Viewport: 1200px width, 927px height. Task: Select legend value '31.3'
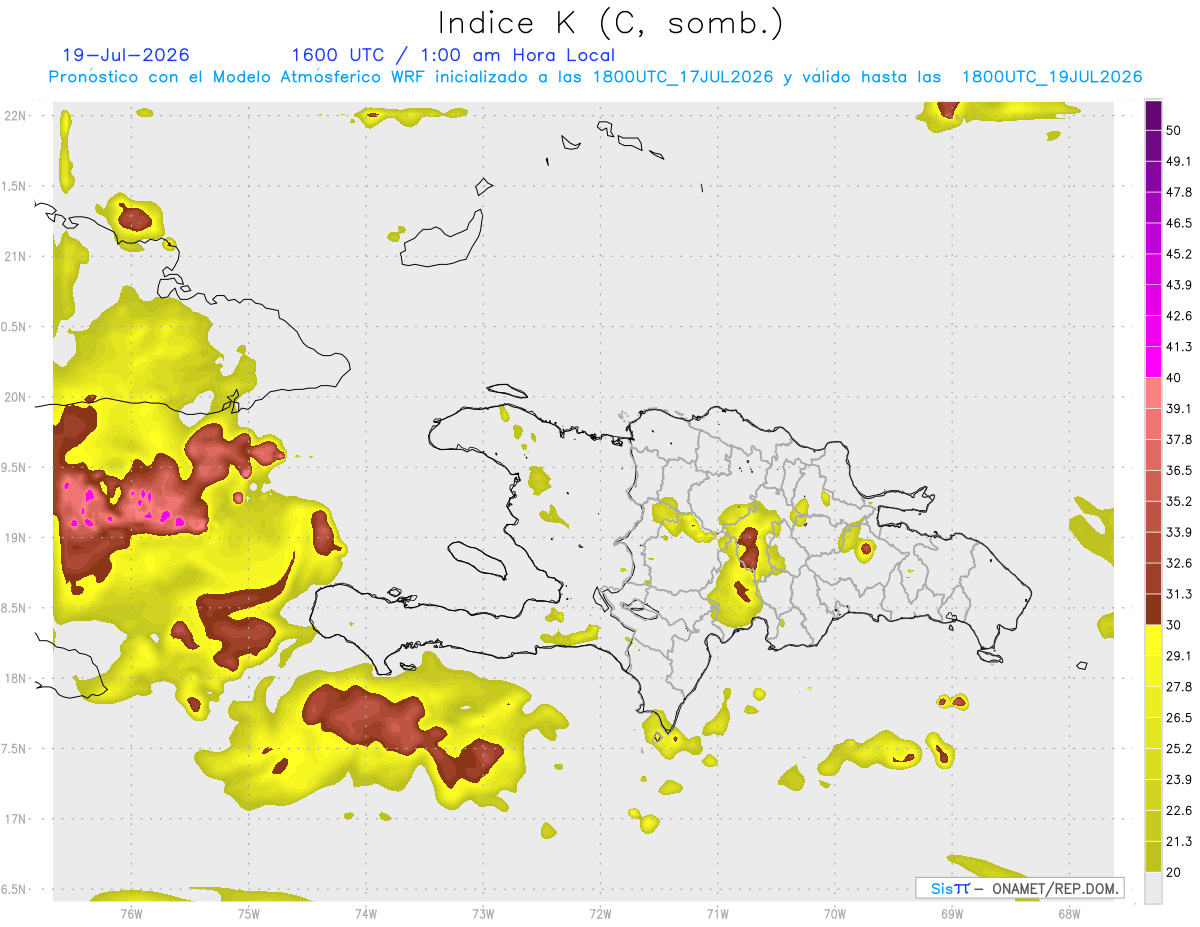pyautogui.click(x=1179, y=594)
